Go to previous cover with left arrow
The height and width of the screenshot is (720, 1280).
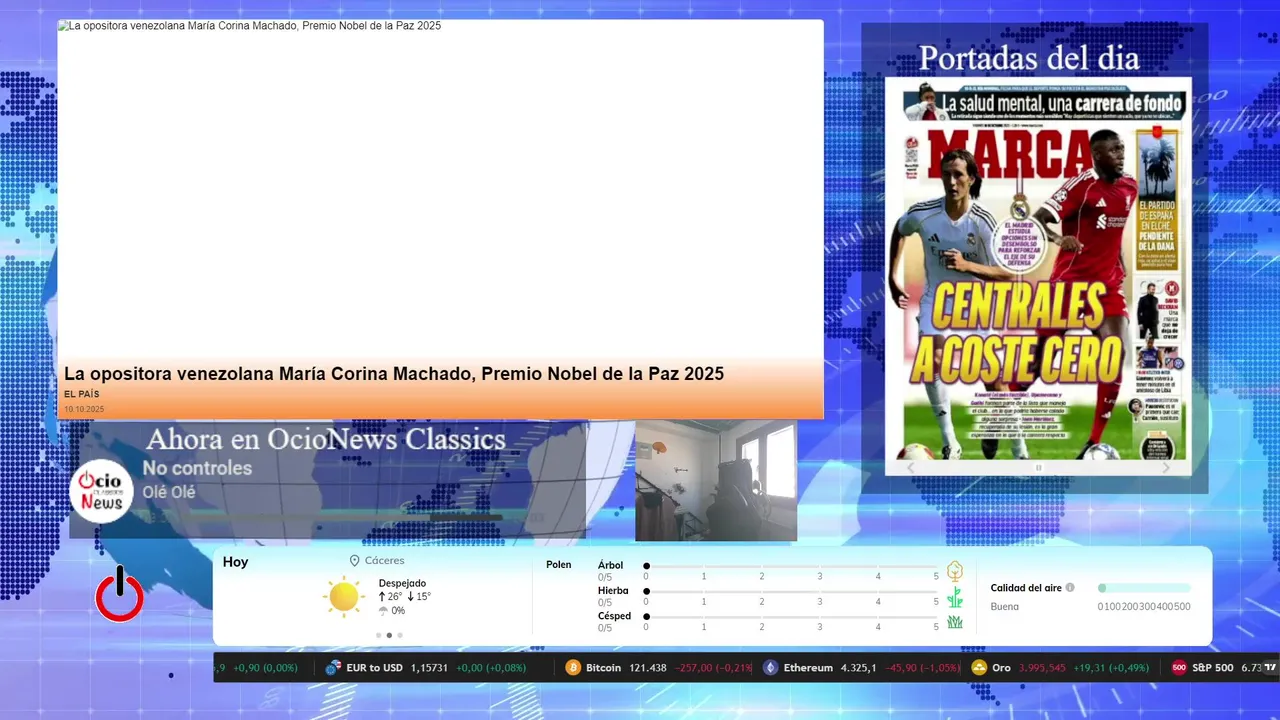(910, 467)
